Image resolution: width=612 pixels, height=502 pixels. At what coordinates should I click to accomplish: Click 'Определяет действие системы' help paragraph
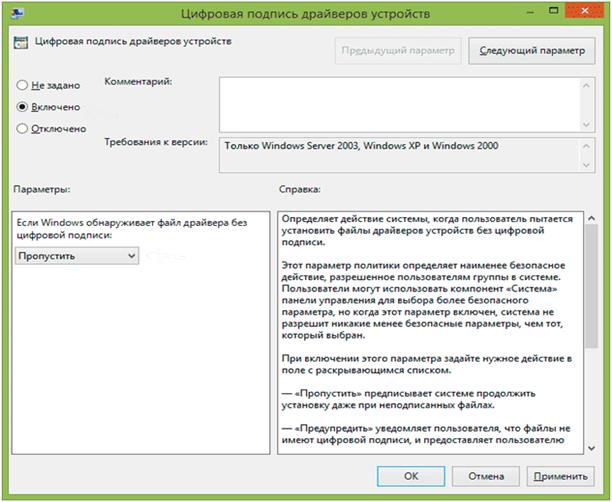click(x=427, y=230)
